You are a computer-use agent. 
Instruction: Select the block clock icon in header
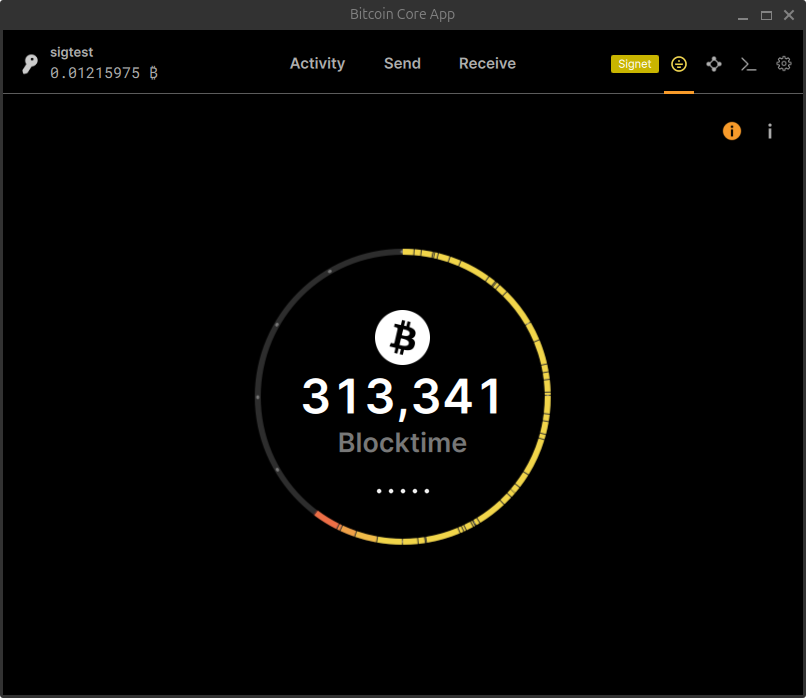(679, 64)
